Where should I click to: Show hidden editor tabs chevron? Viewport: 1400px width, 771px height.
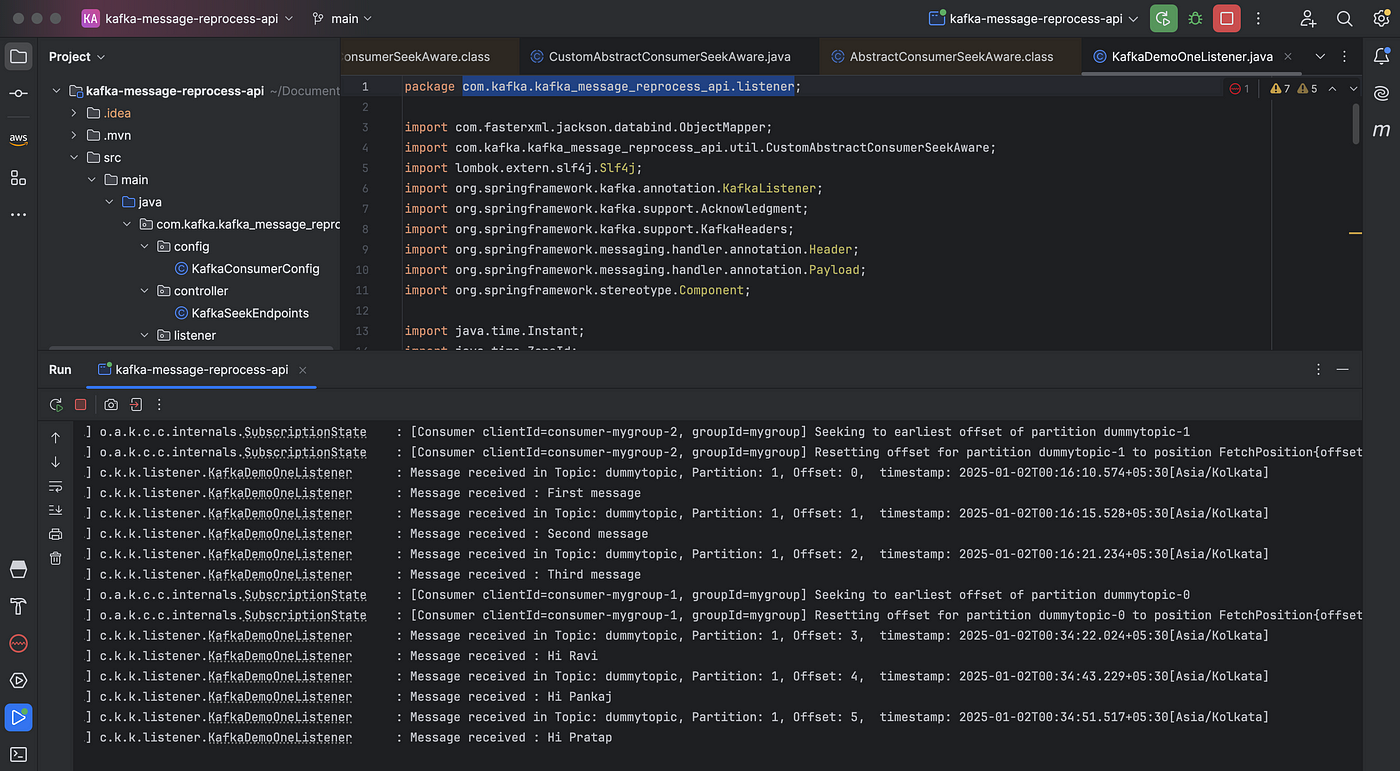click(1320, 57)
